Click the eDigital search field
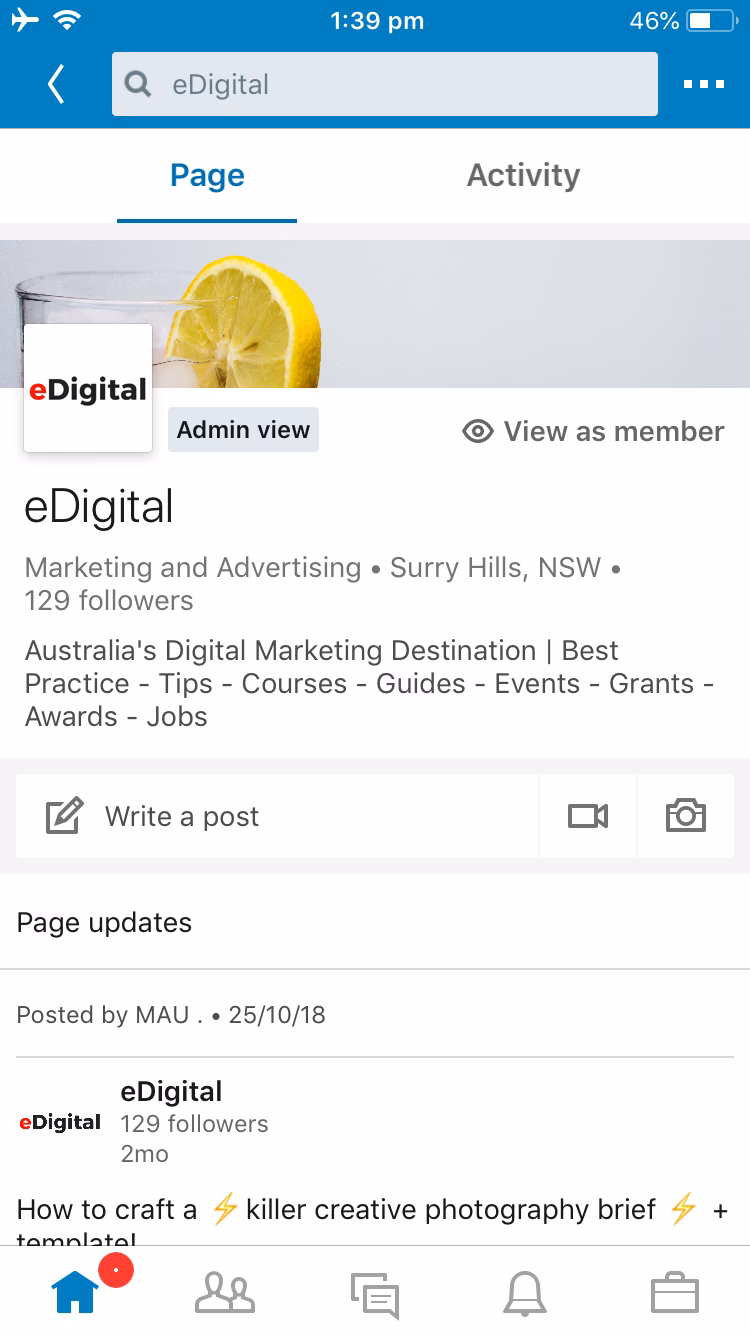Viewport: 750px width, 1334px height. point(400,85)
